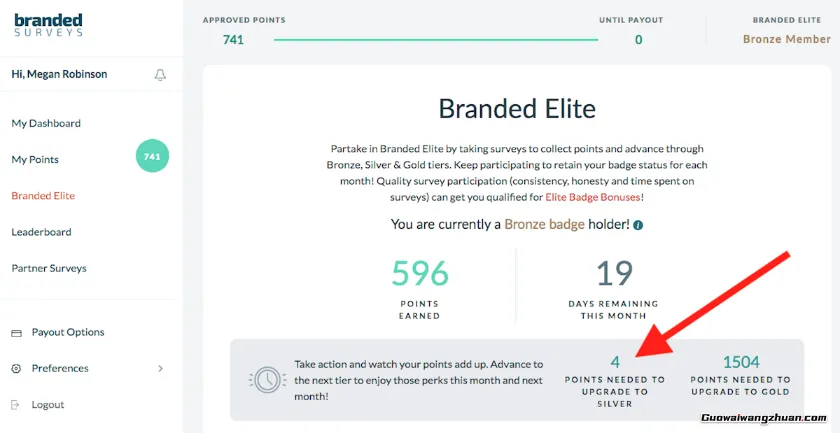Click the Logout arrow icon
Image resolution: width=840 pixels, height=433 pixels.
(x=16, y=405)
